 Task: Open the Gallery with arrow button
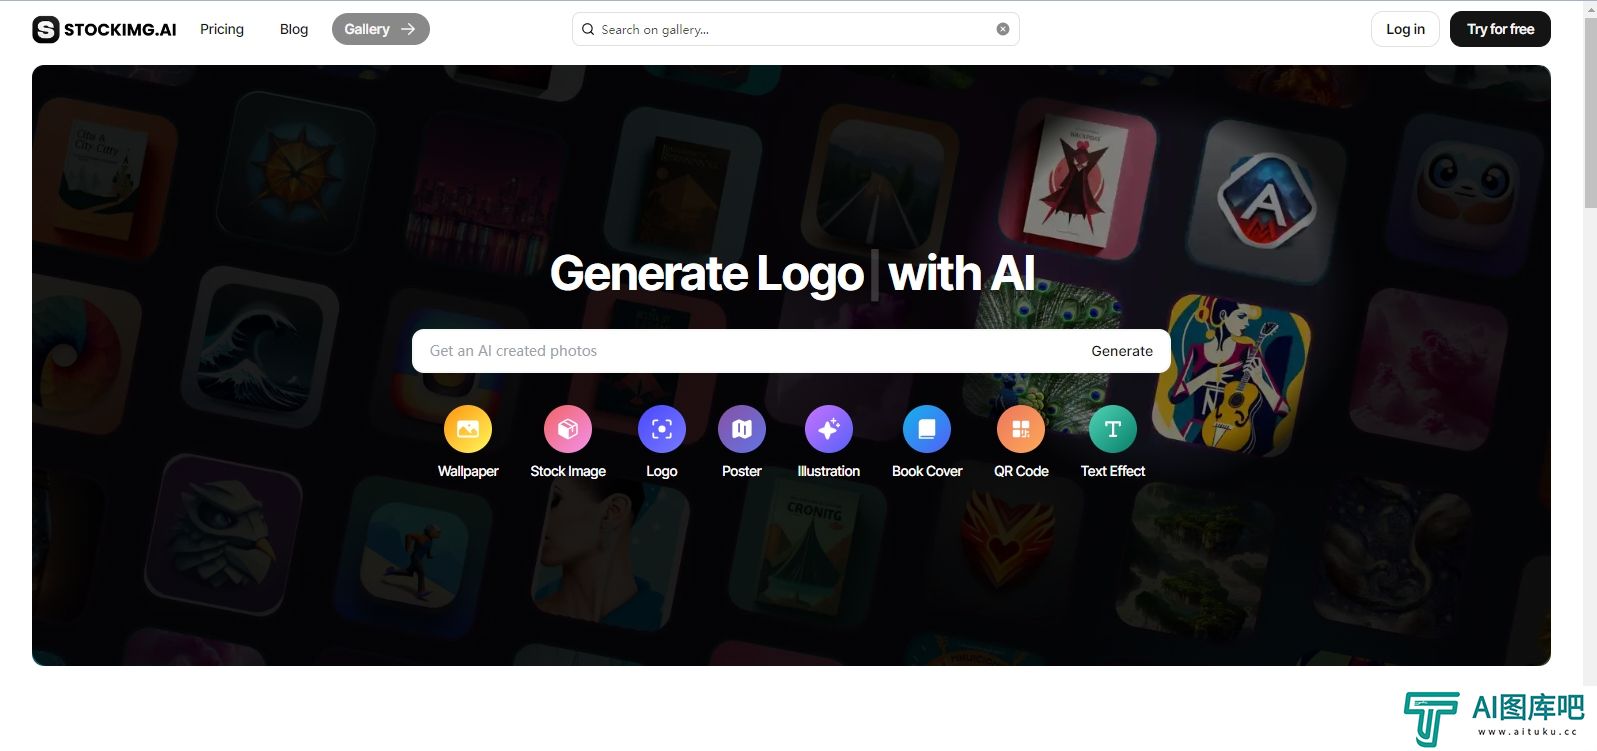[x=381, y=29]
